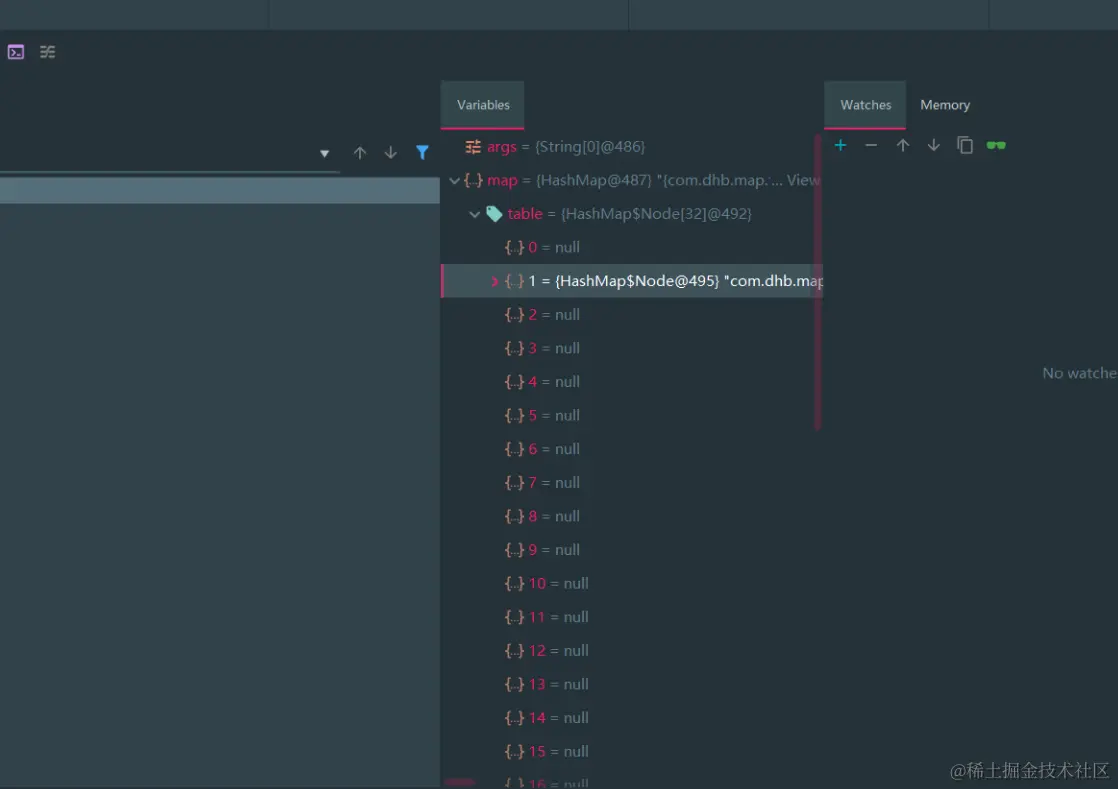The height and width of the screenshot is (789, 1118).
Task: Select table entry "11 = null"
Action: point(631,617)
